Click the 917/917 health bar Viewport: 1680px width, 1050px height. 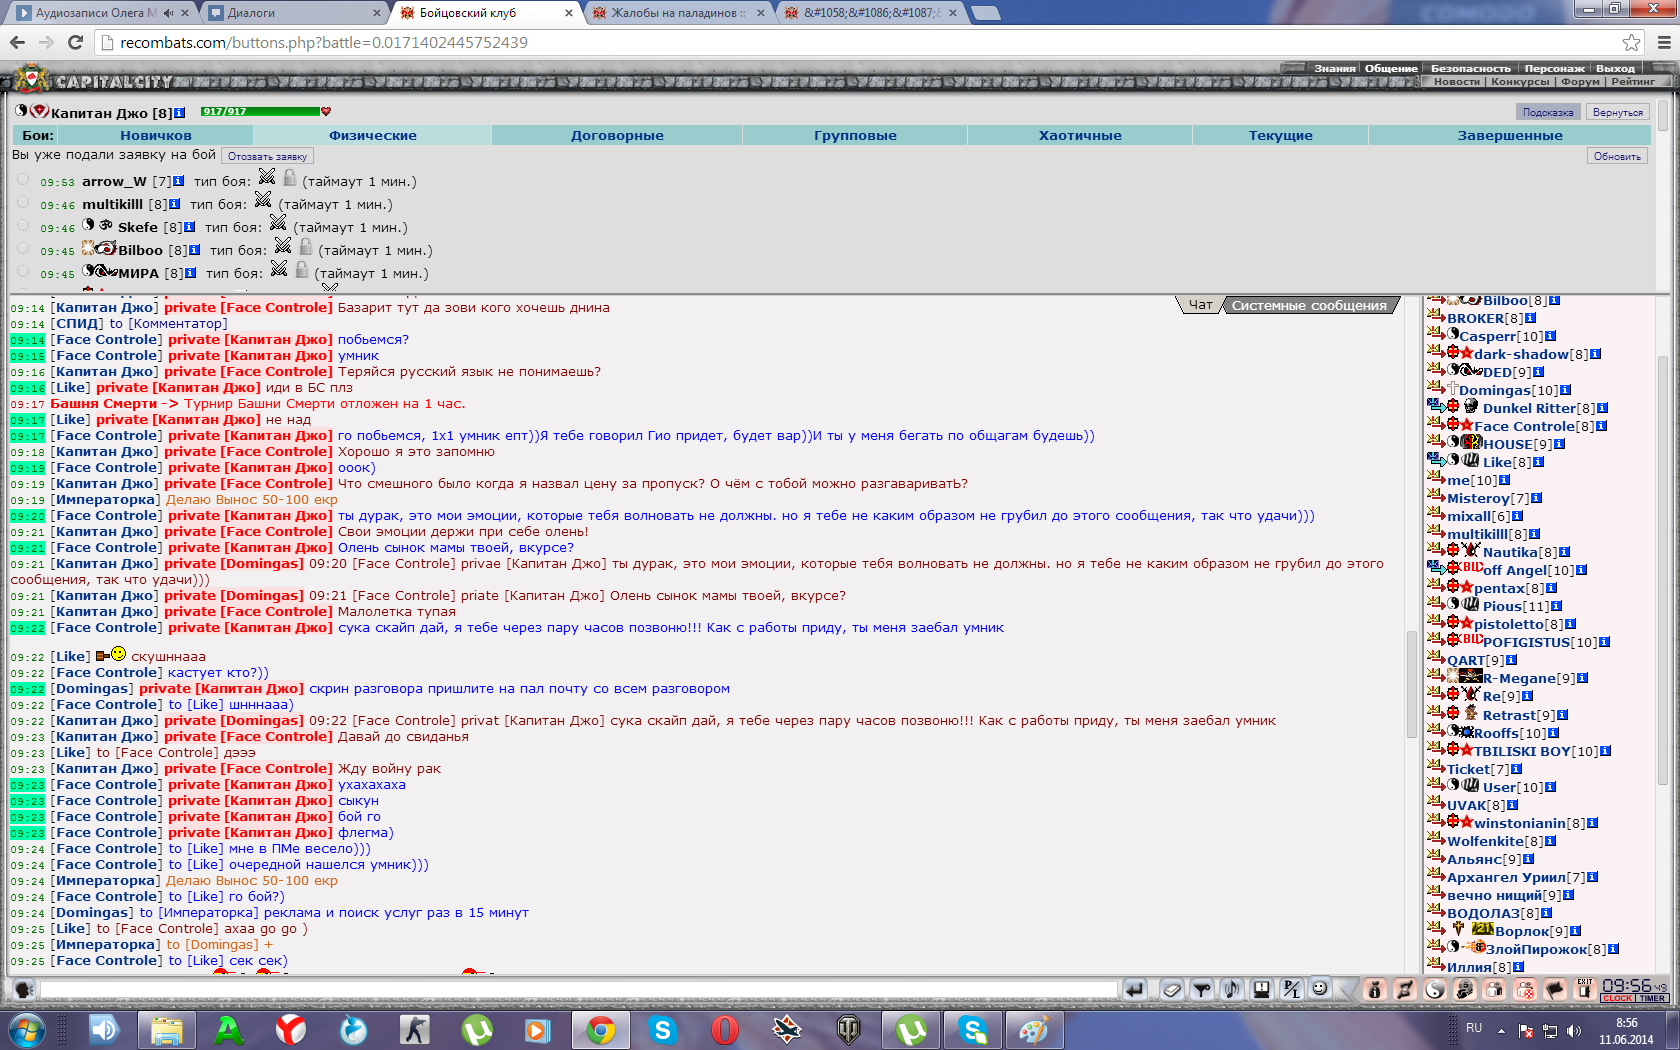[x=260, y=111]
